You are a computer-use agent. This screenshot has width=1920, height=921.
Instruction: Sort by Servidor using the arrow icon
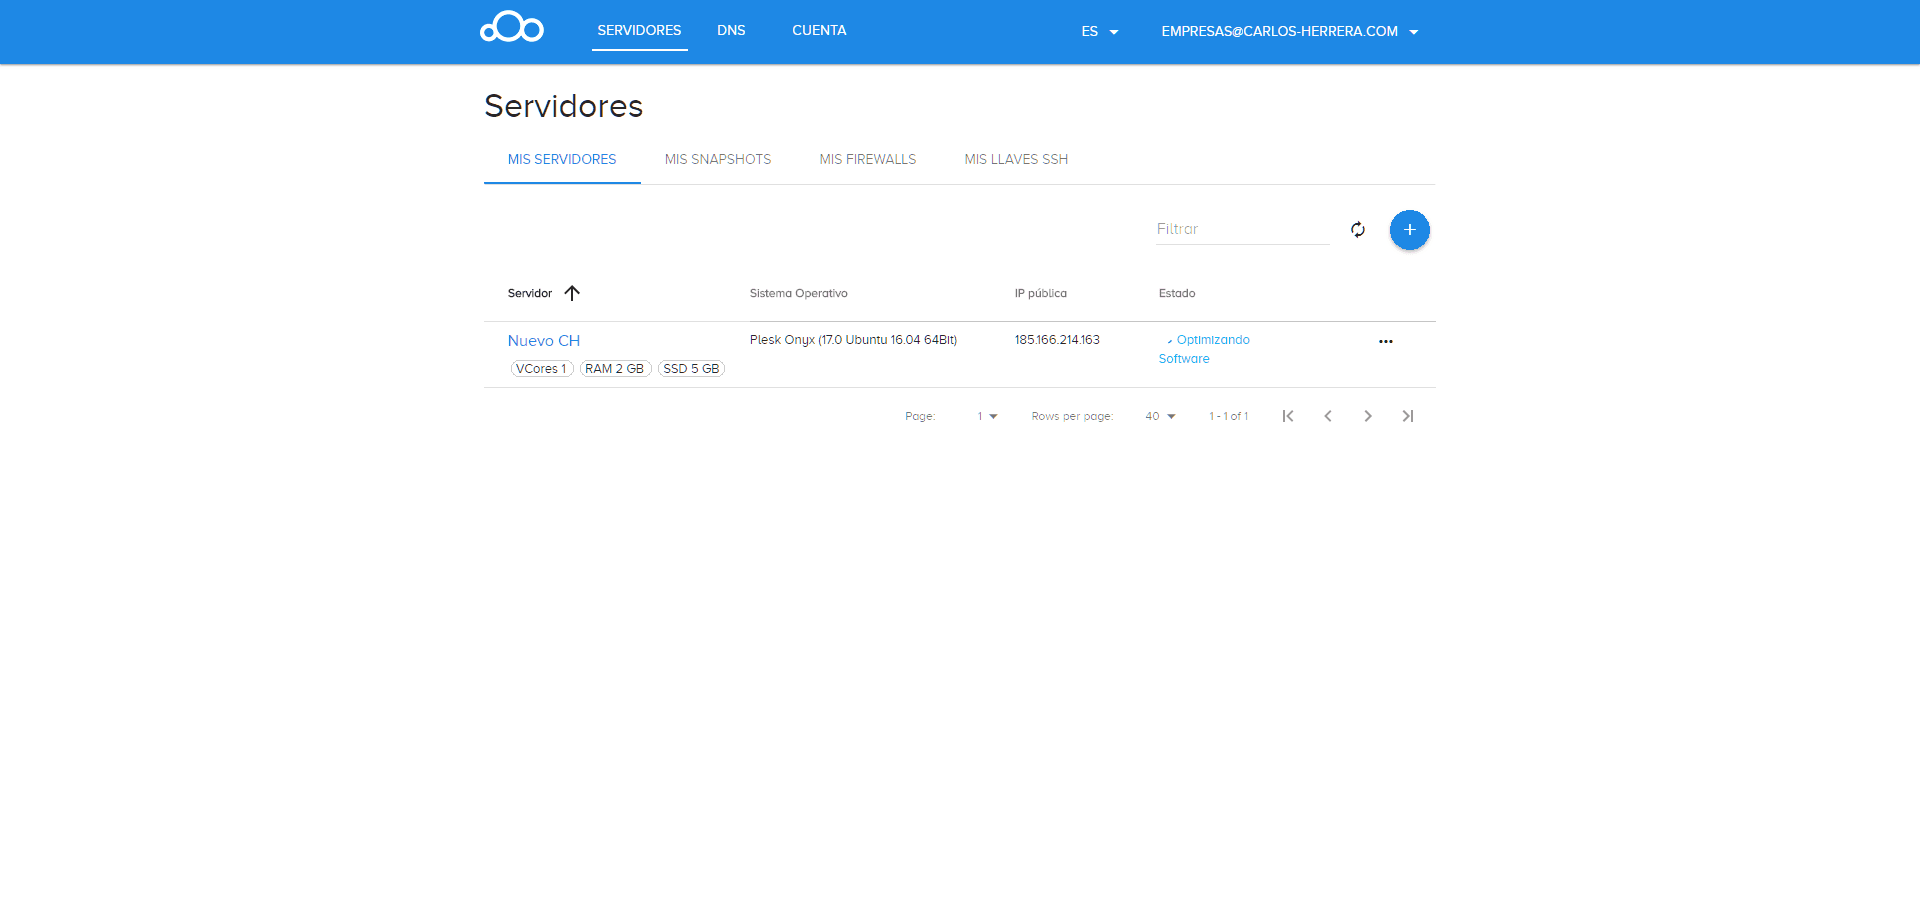[572, 293]
